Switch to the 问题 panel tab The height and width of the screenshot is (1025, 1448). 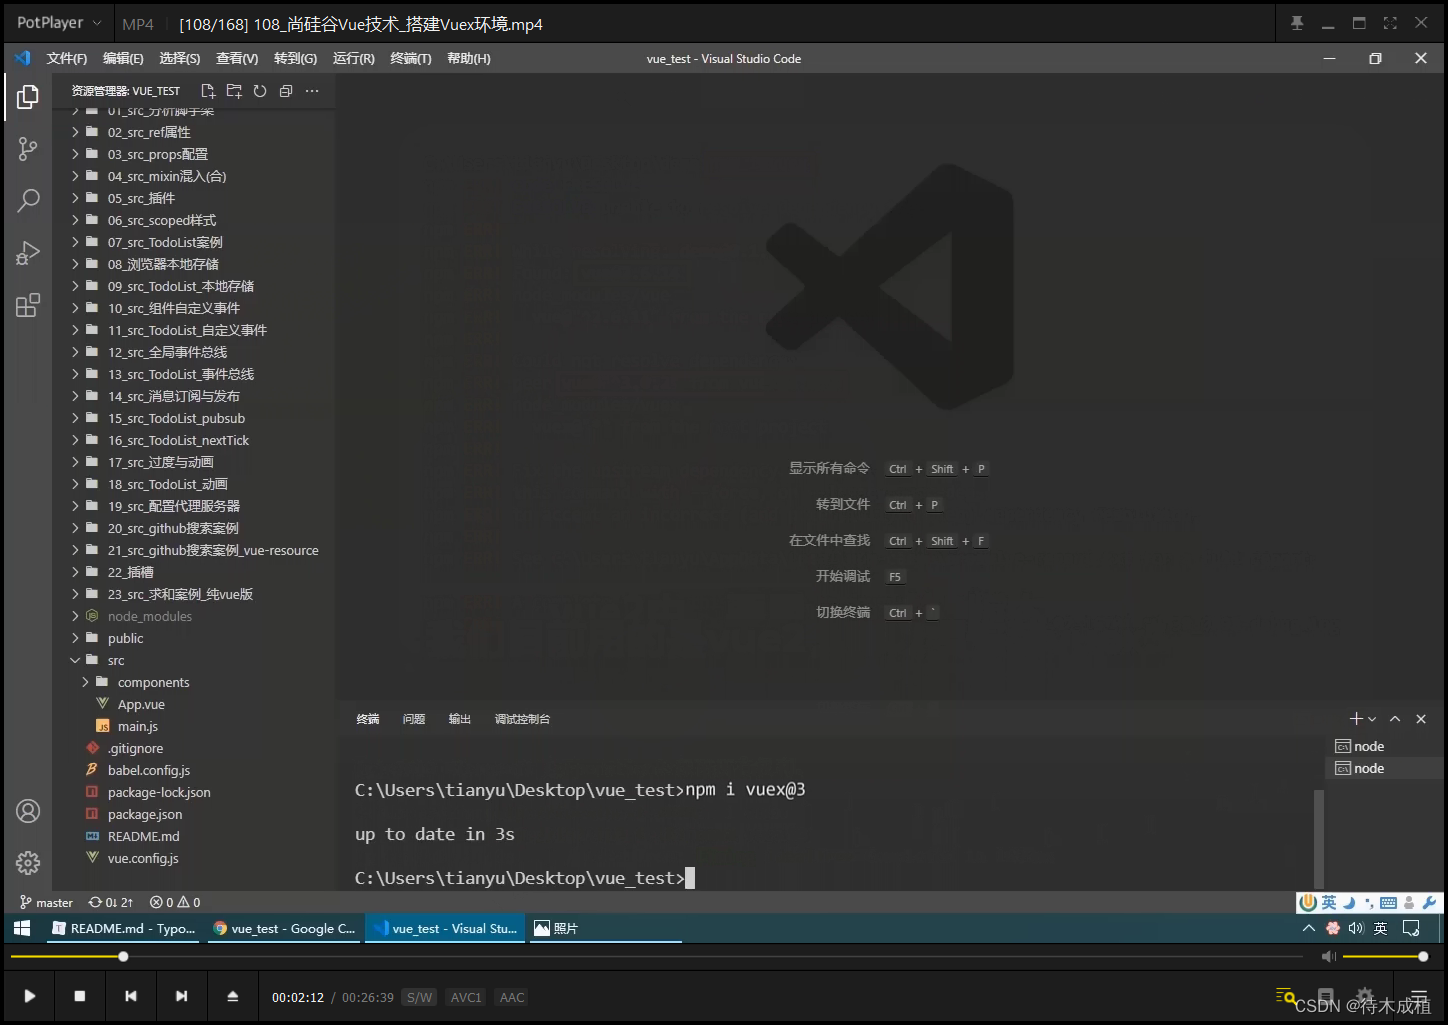[x=414, y=719]
